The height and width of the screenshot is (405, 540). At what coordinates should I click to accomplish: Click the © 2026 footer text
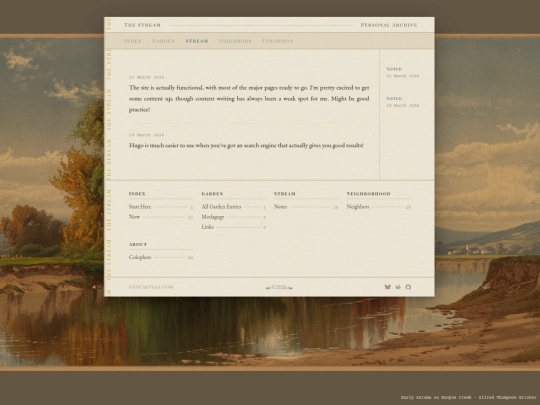(x=279, y=287)
